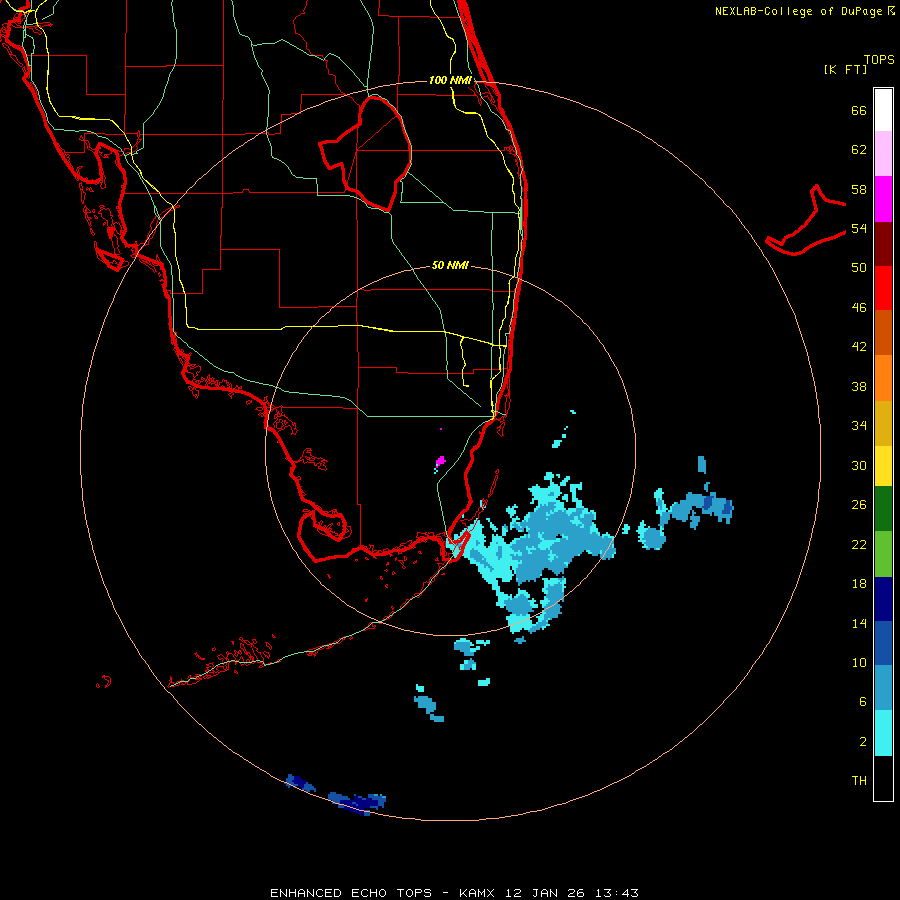This screenshot has height=900, width=900.
Task: Click the dark blue echo on the southern ring edge
Action: pyautogui.click(x=357, y=803)
